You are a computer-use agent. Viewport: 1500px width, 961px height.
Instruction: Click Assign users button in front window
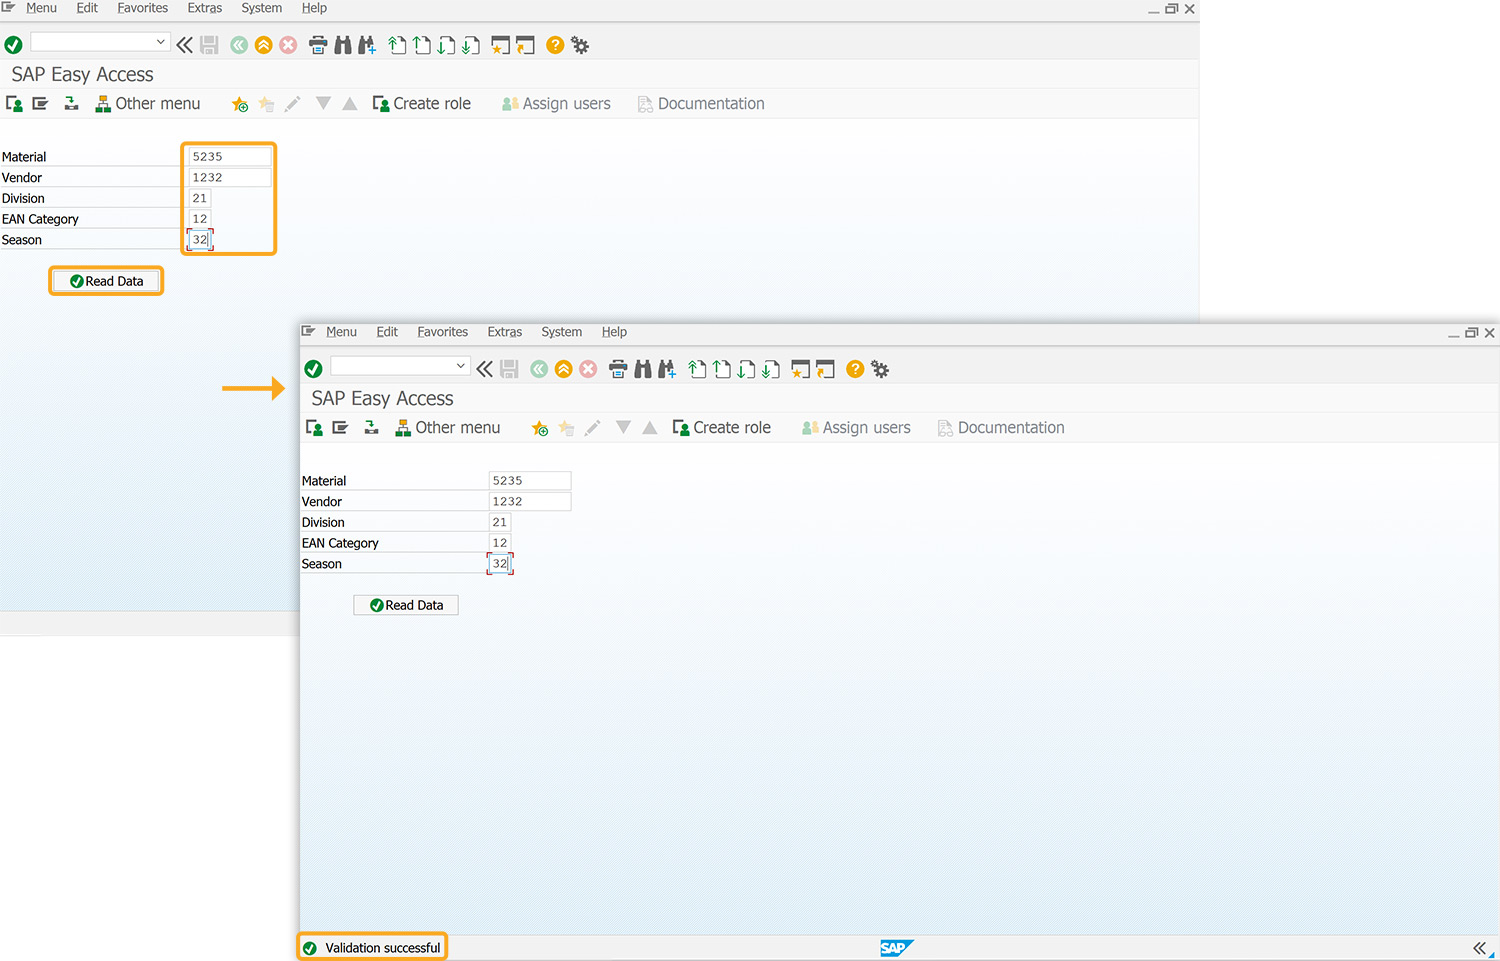(x=856, y=428)
